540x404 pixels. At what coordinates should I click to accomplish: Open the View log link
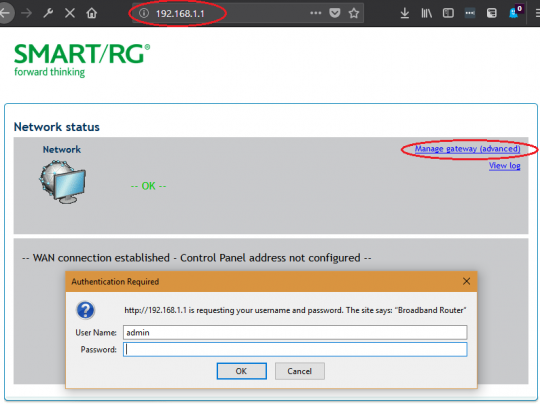coord(505,166)
